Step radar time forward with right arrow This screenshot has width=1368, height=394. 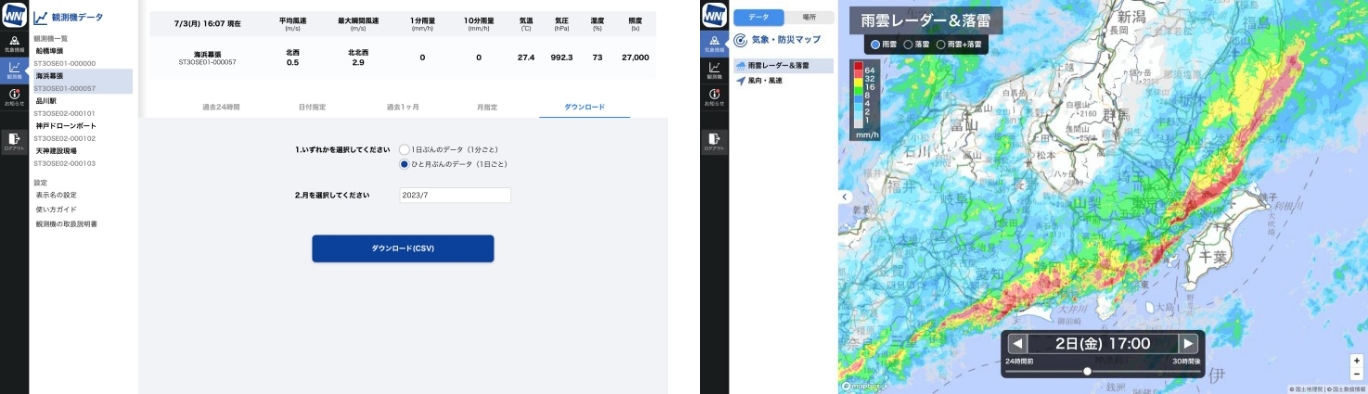point(1188,343)
